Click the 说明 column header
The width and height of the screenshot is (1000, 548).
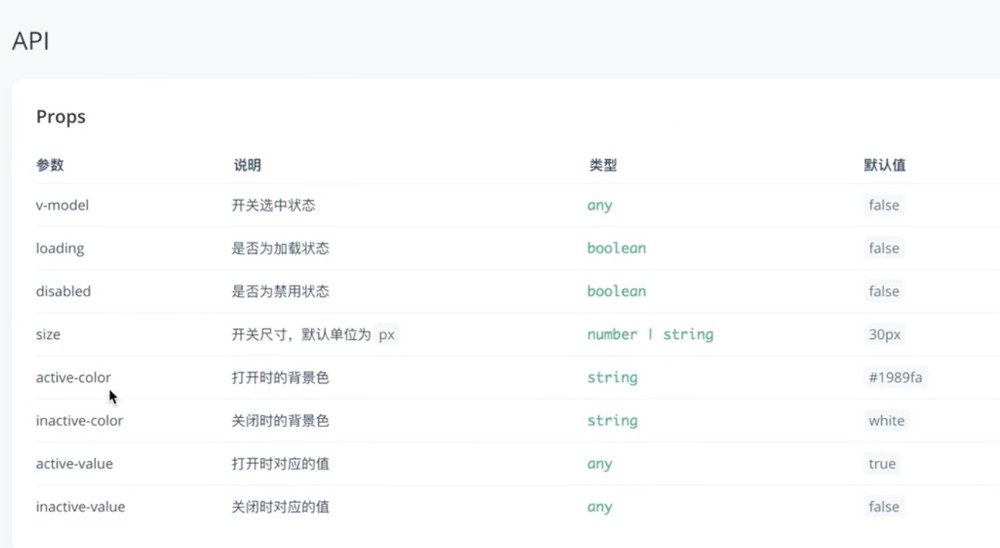[247, 165]
